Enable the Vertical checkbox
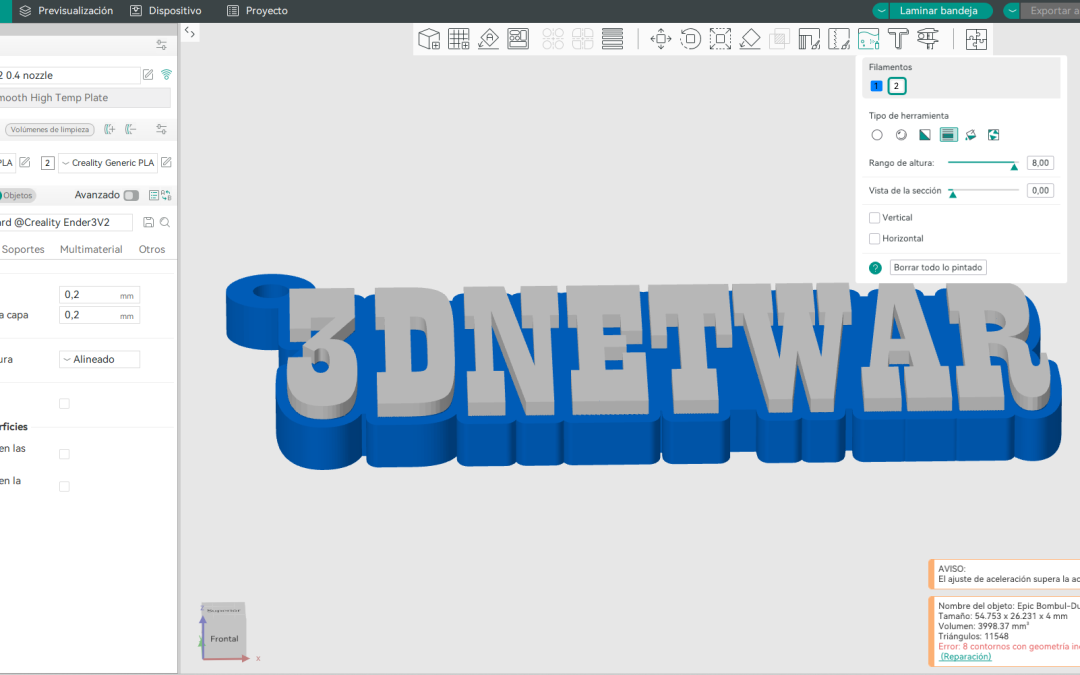 tap(874, 218)
